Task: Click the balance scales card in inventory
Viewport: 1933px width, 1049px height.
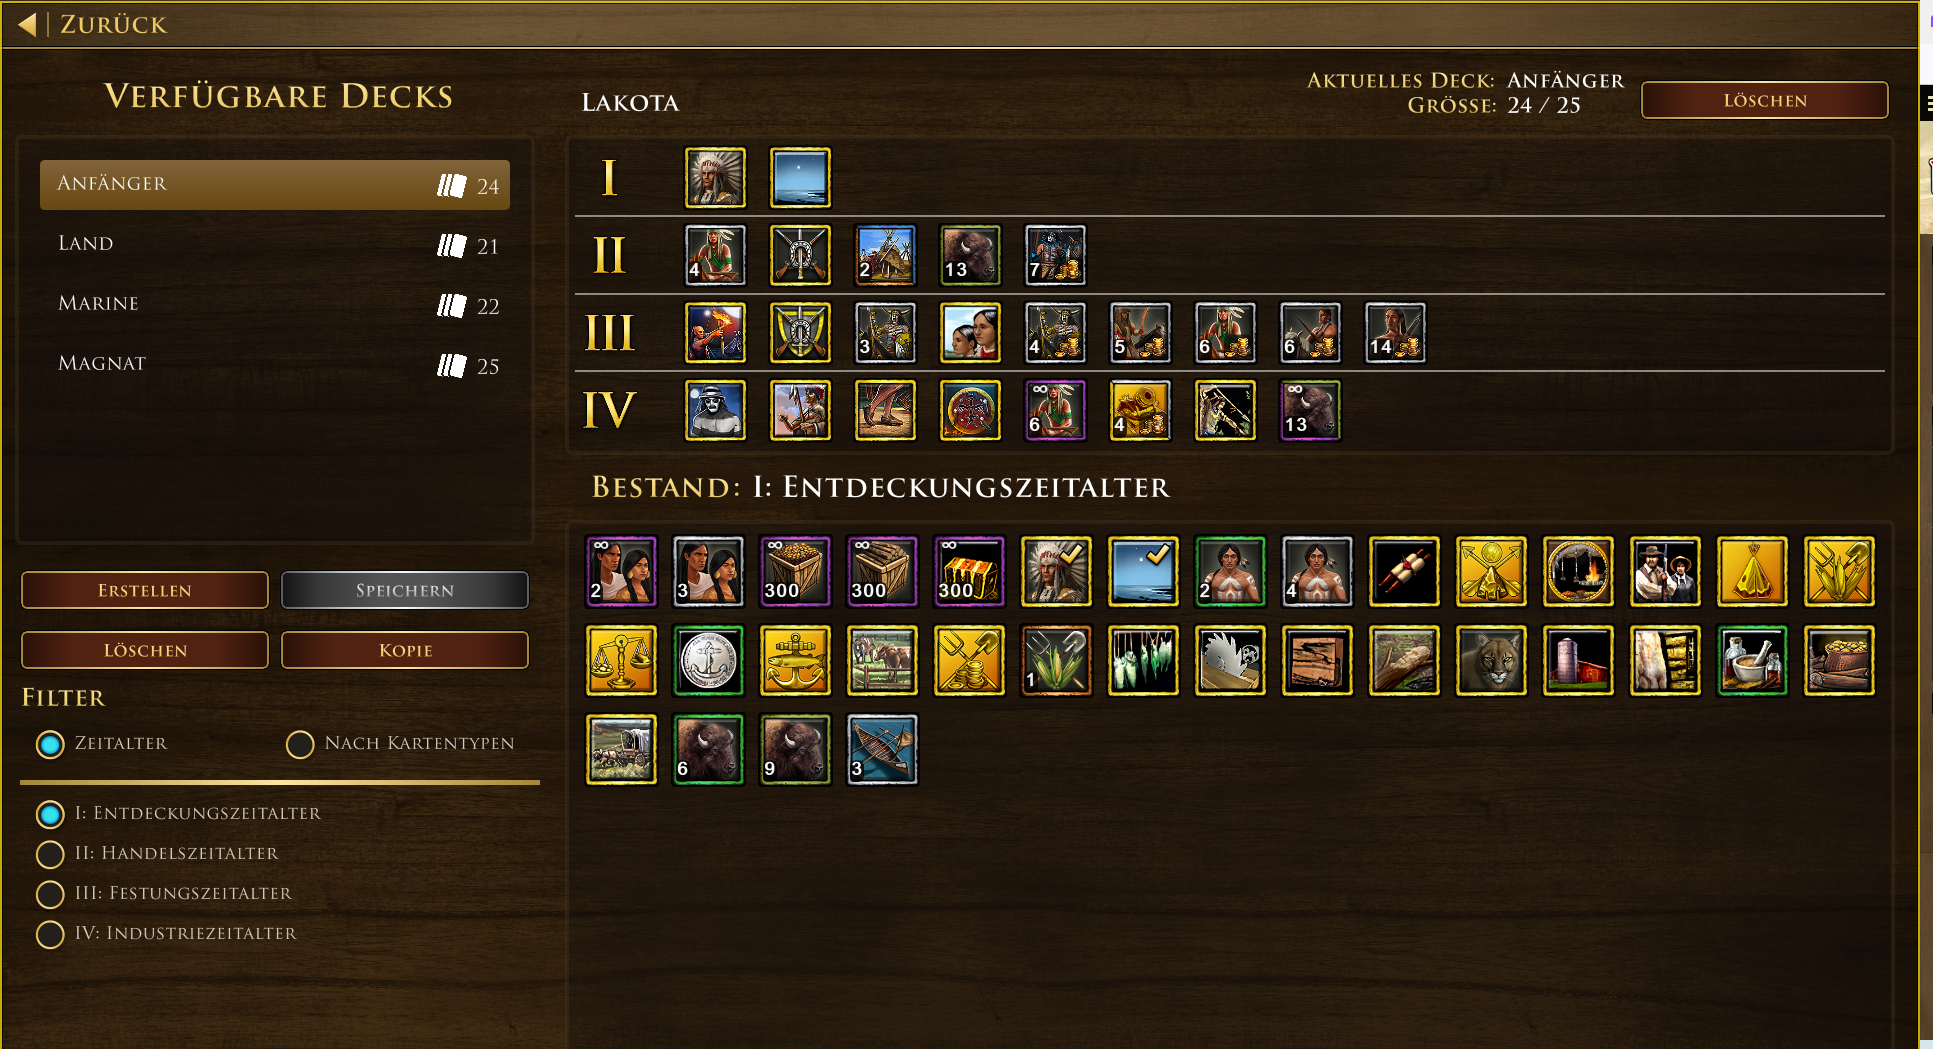Action: point(621,660)
